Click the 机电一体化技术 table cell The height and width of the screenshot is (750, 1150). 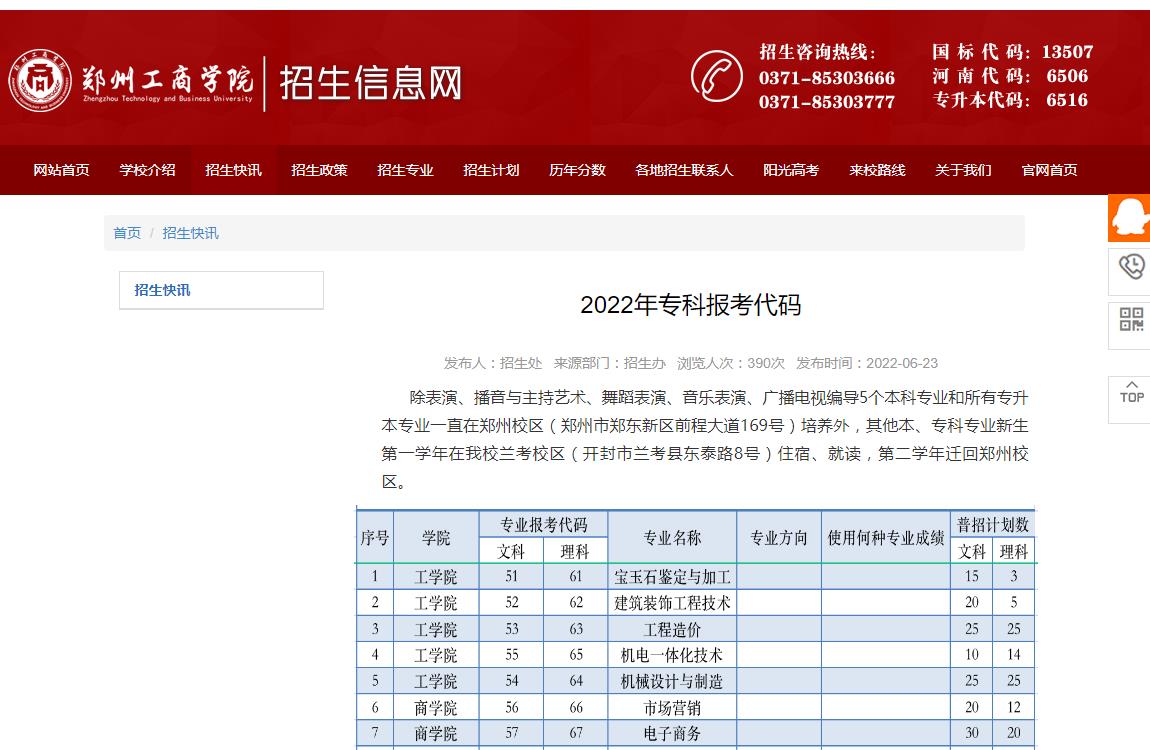coord(672,655)
